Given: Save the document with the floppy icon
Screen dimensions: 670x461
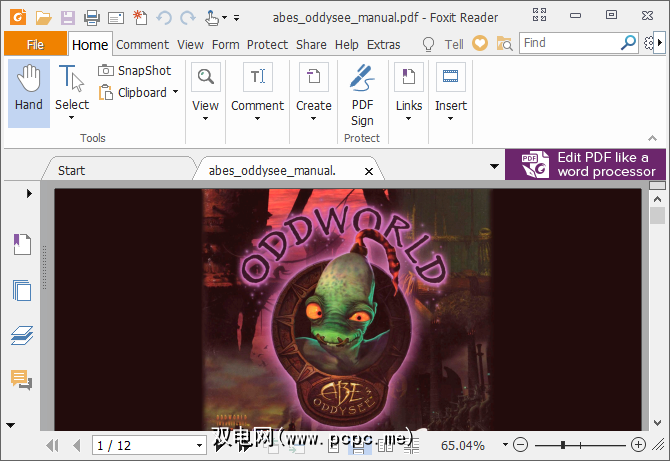Looking at the screenshot, I should click(x=68, y=18).
